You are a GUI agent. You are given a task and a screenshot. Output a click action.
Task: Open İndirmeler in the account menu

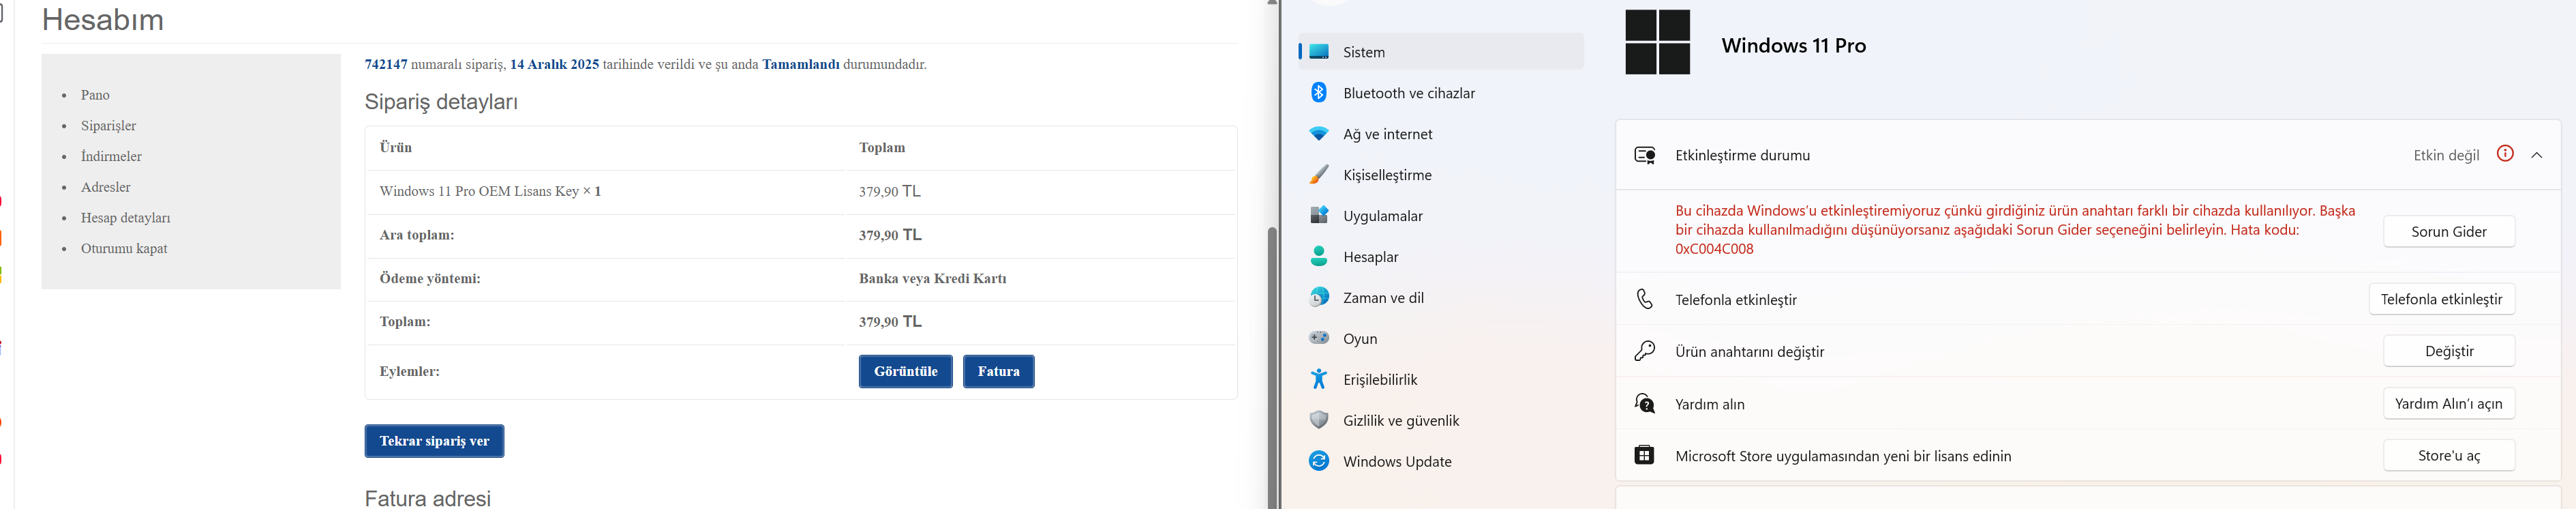click(x=111, y=156)
